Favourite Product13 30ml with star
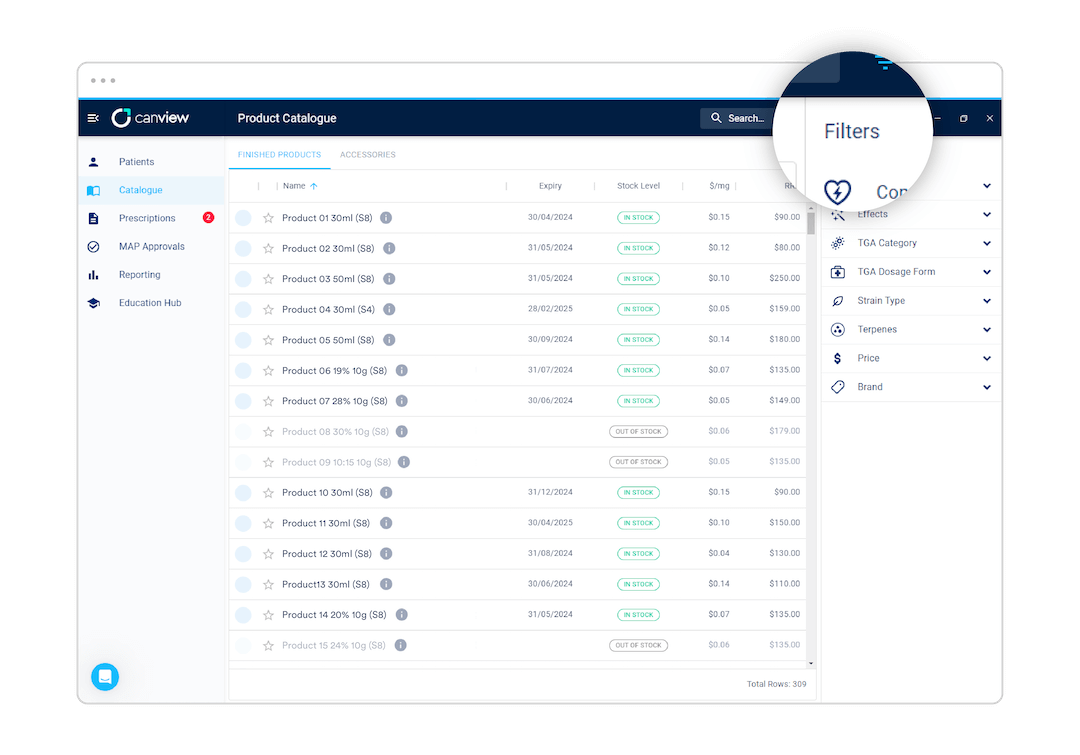 (269, 585)
